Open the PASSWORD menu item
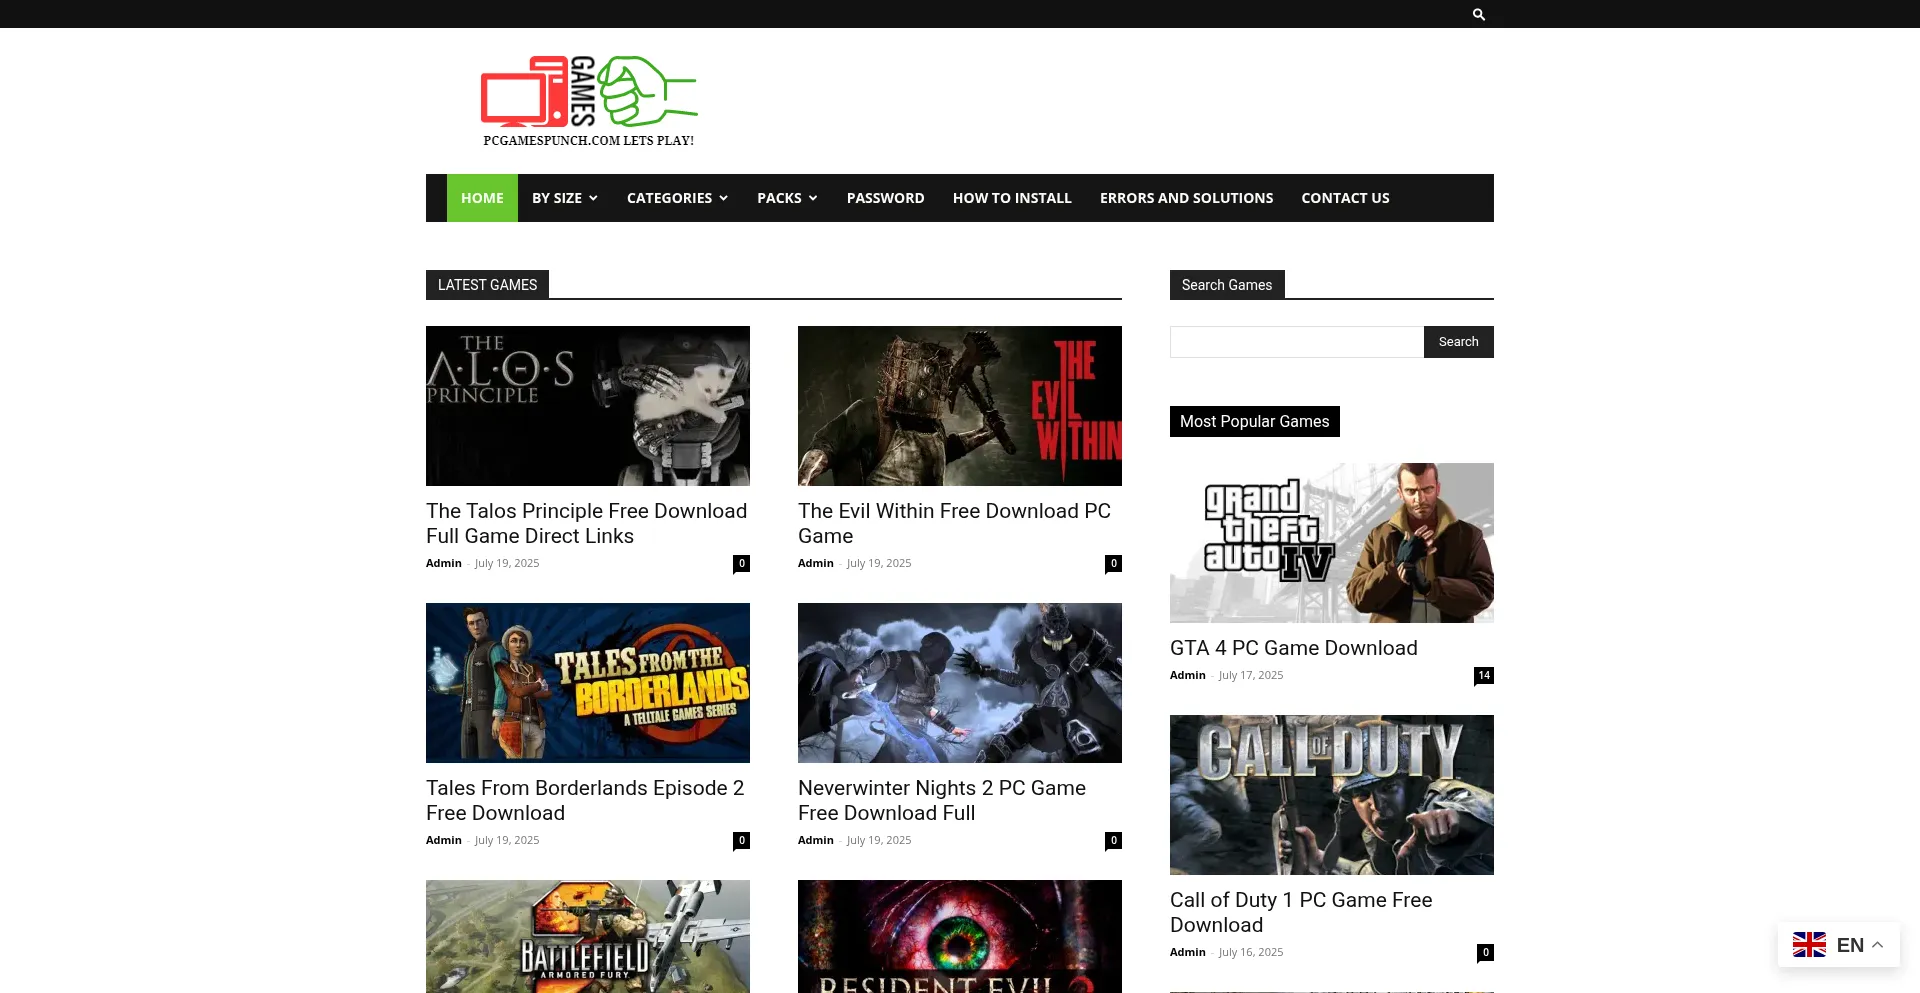 click(886, 198)
